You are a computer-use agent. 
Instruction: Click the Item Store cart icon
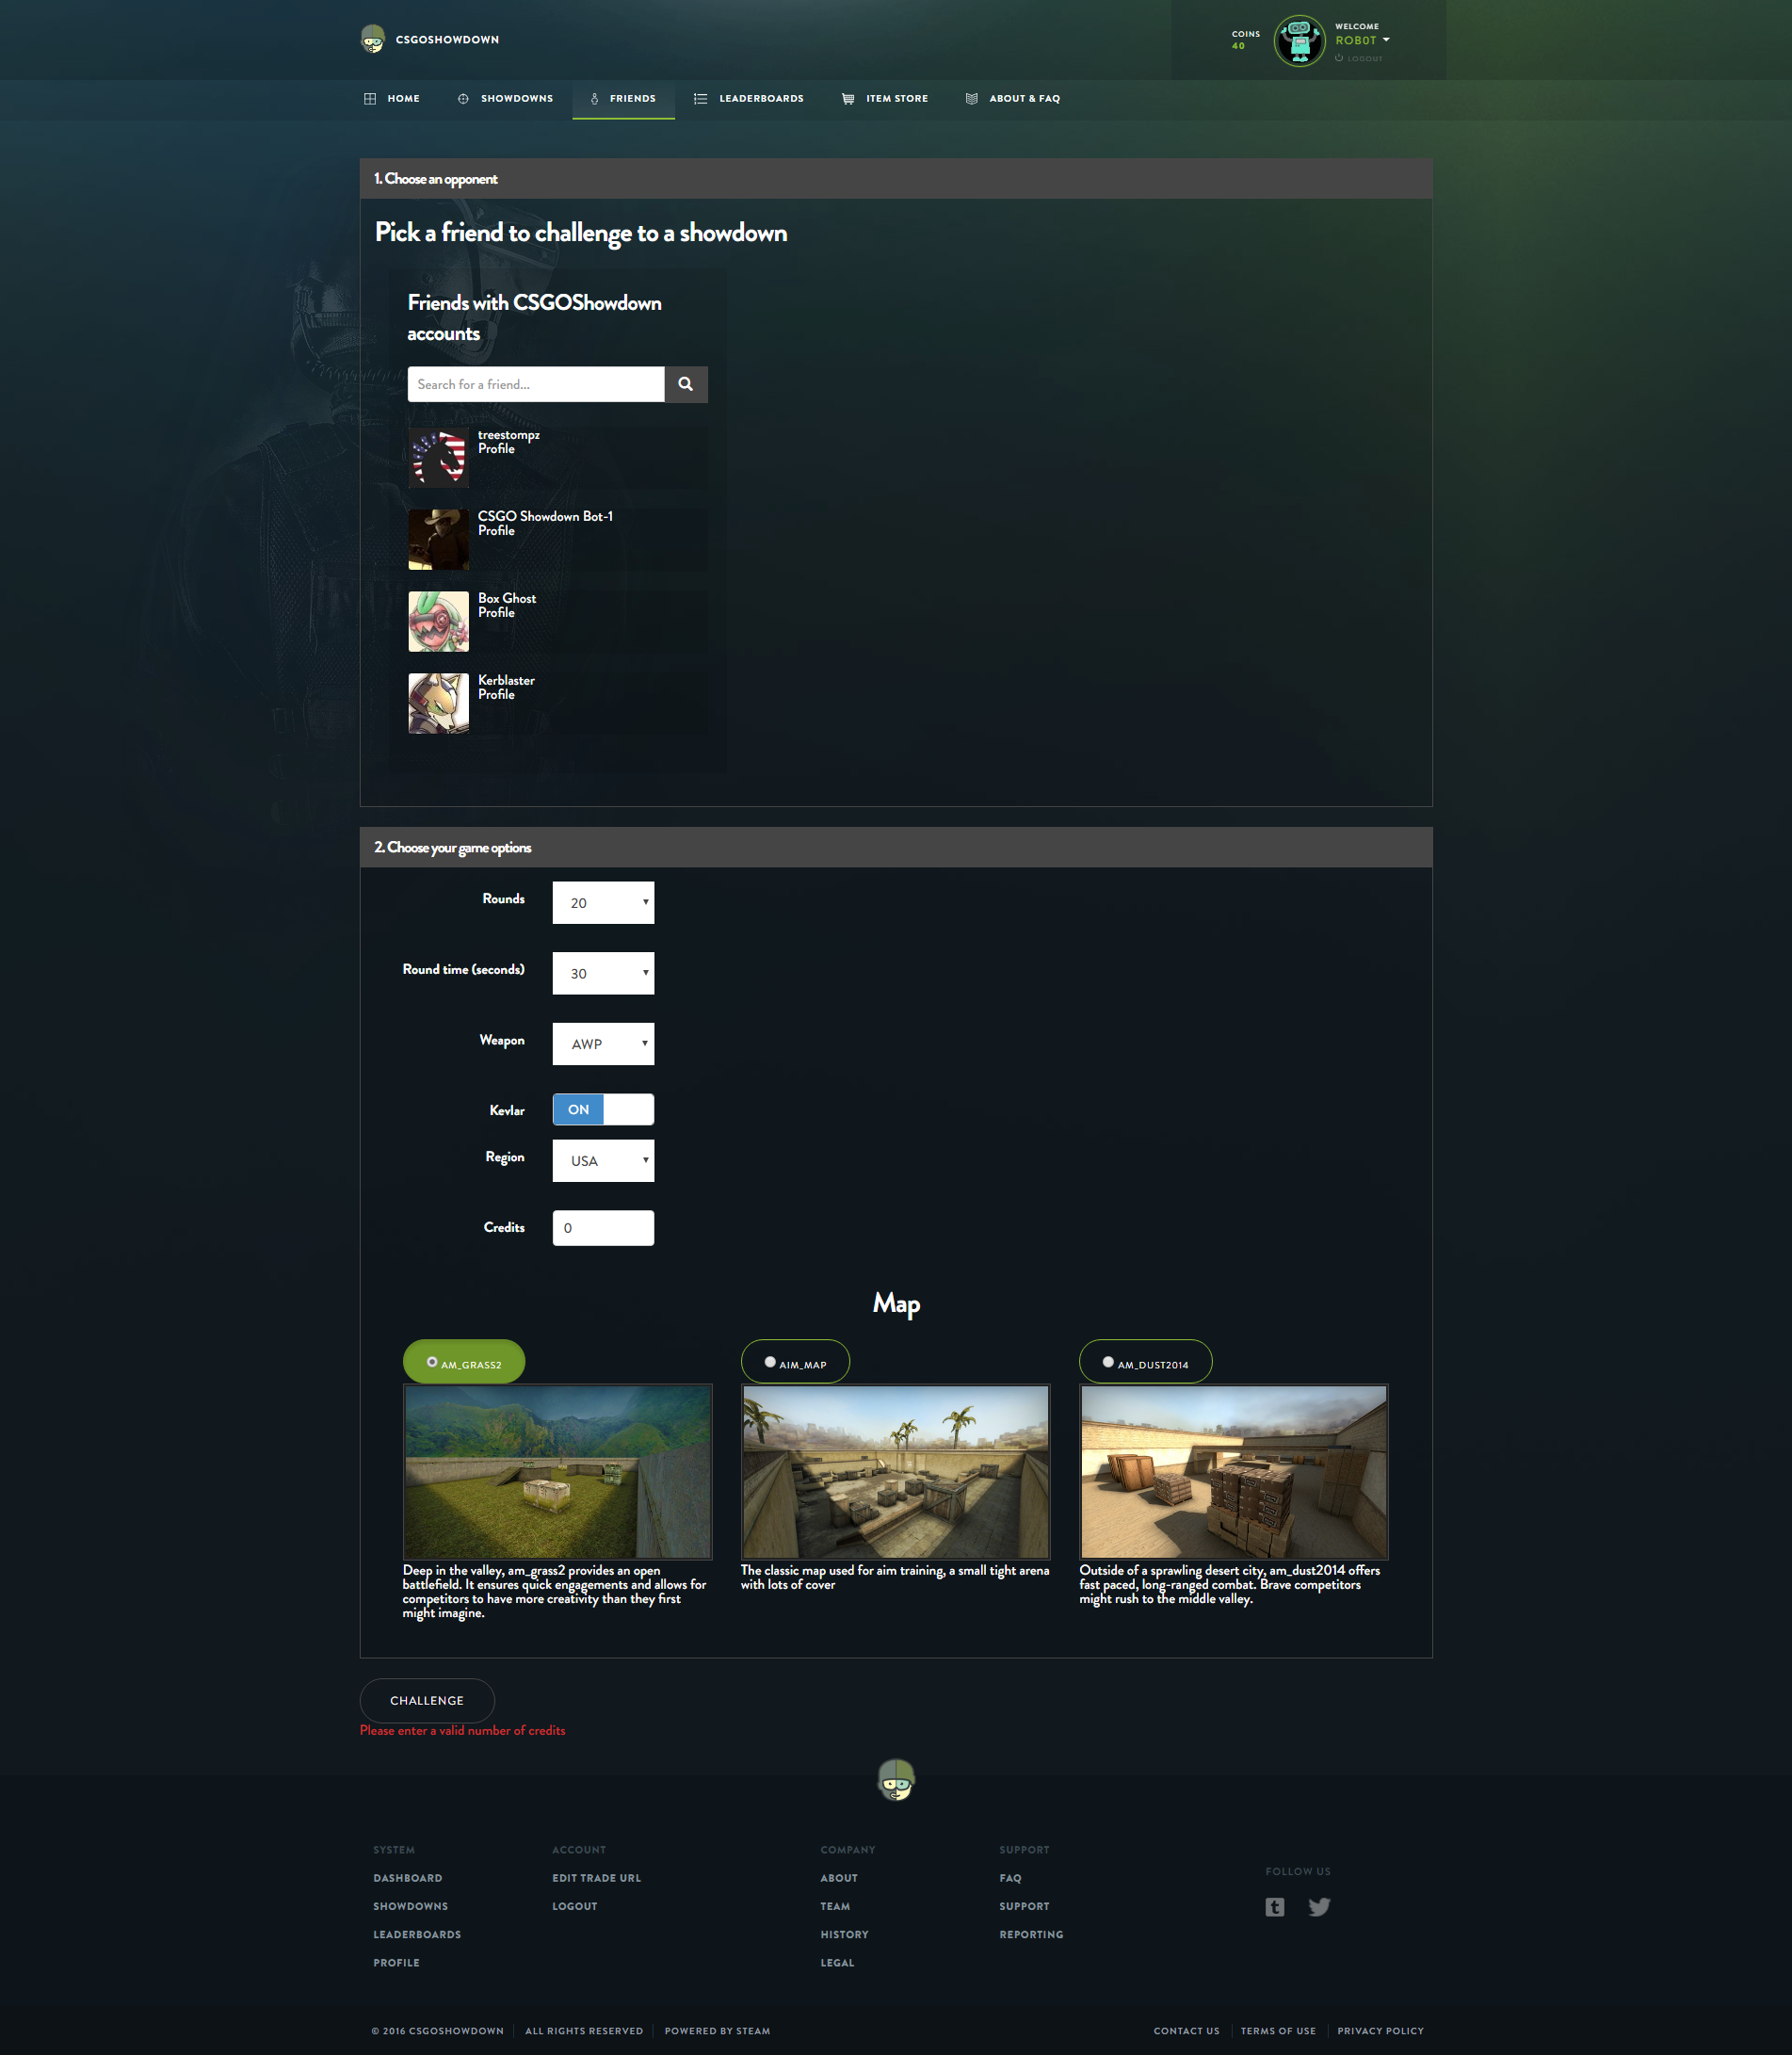[848, 99]
